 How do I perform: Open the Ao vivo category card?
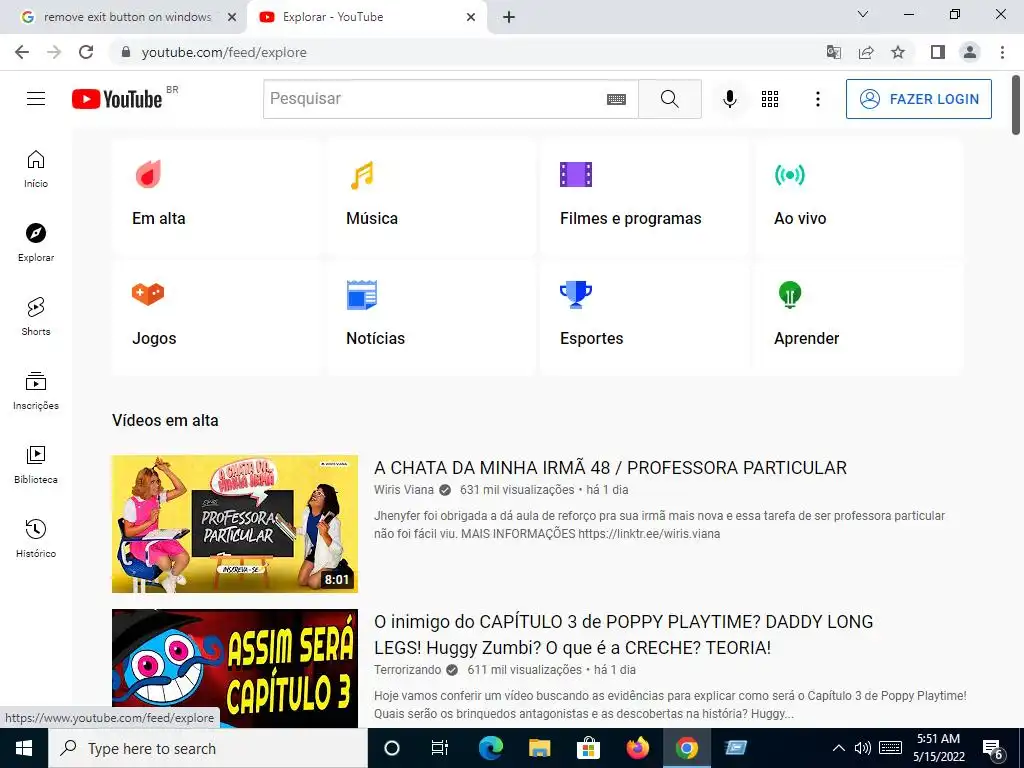point(858,196)
